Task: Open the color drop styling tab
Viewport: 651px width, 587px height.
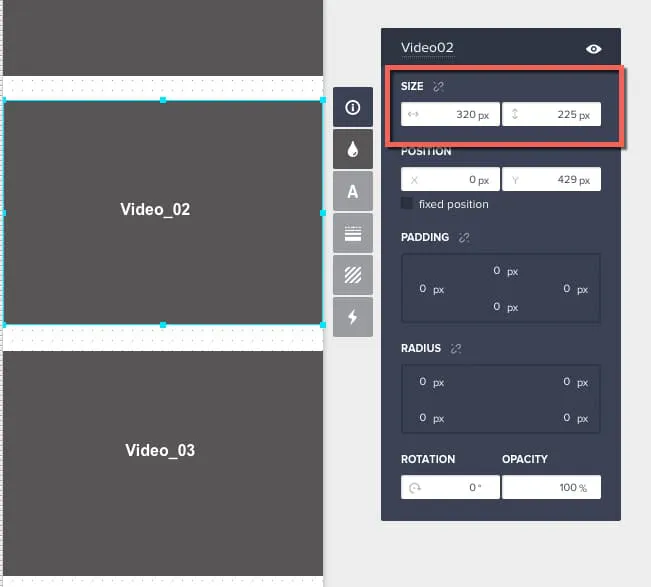Action: pos(352,149)
